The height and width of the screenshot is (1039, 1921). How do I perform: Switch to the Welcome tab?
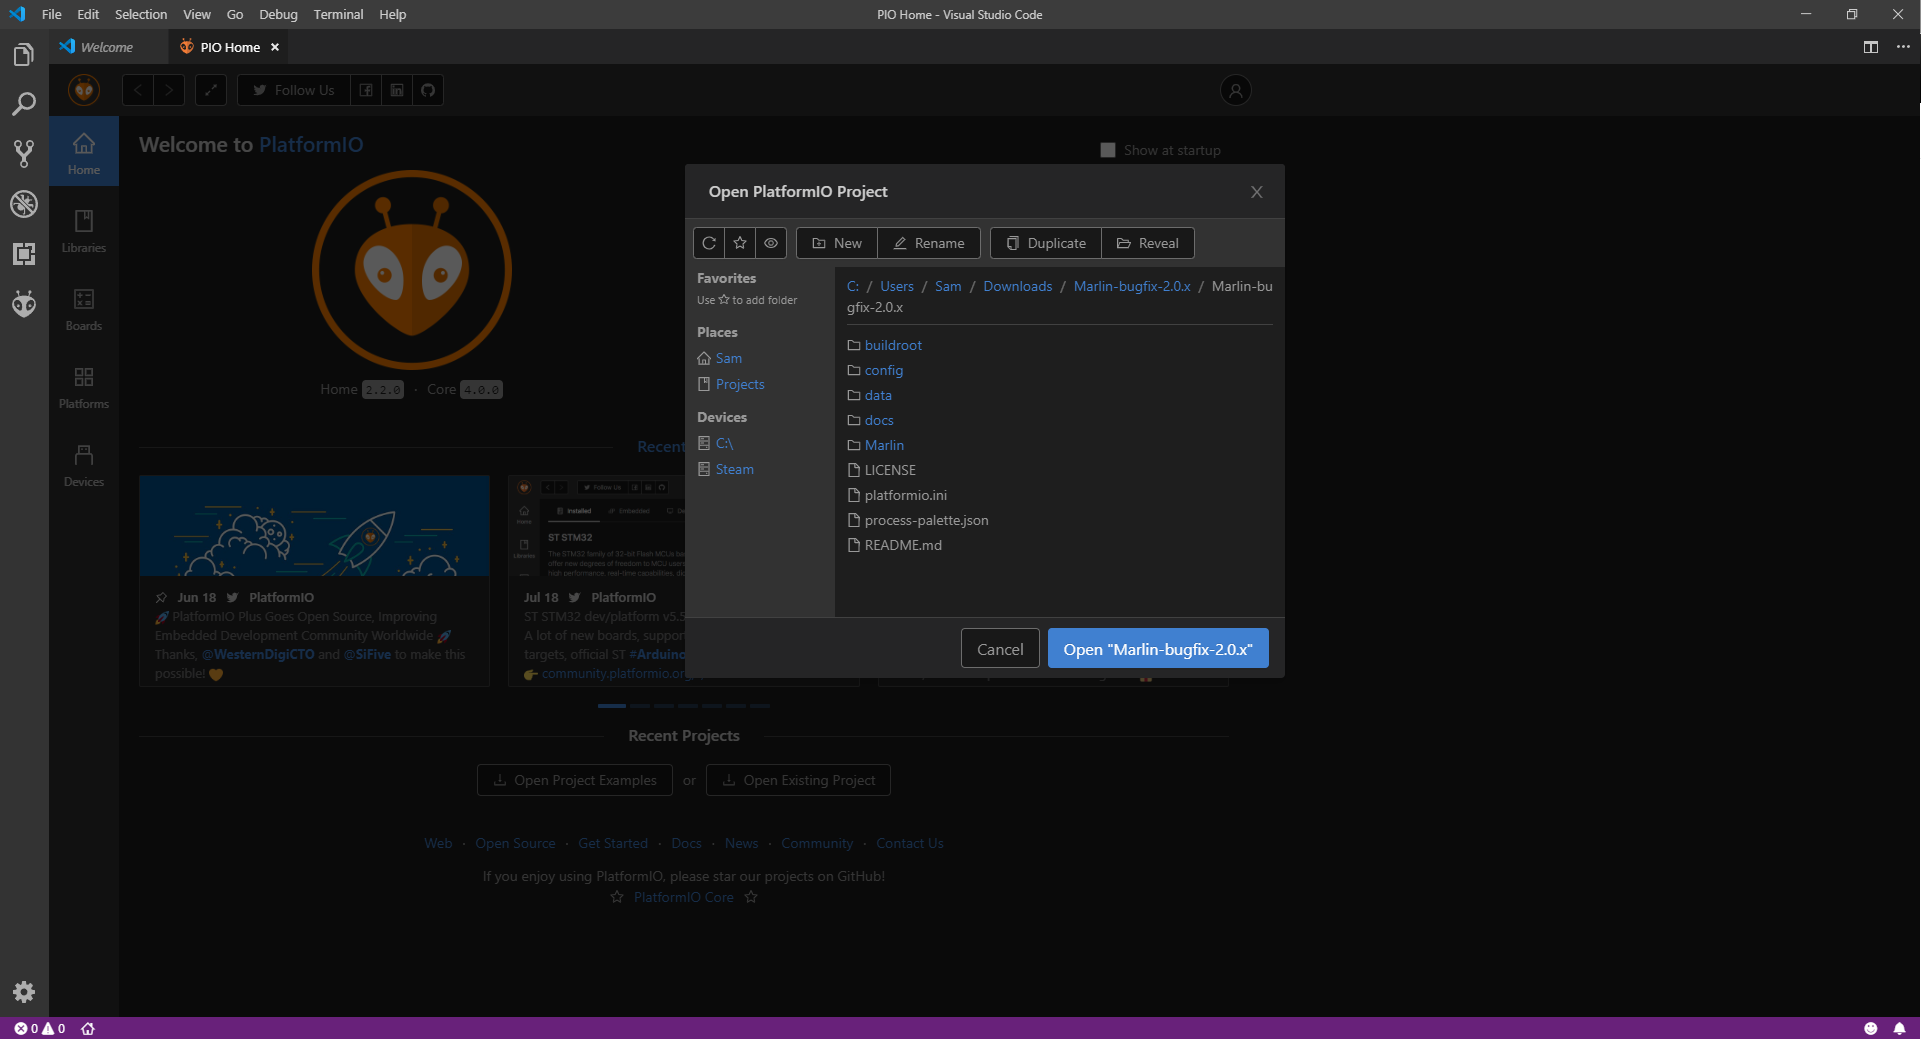click(x=106, y=47)
